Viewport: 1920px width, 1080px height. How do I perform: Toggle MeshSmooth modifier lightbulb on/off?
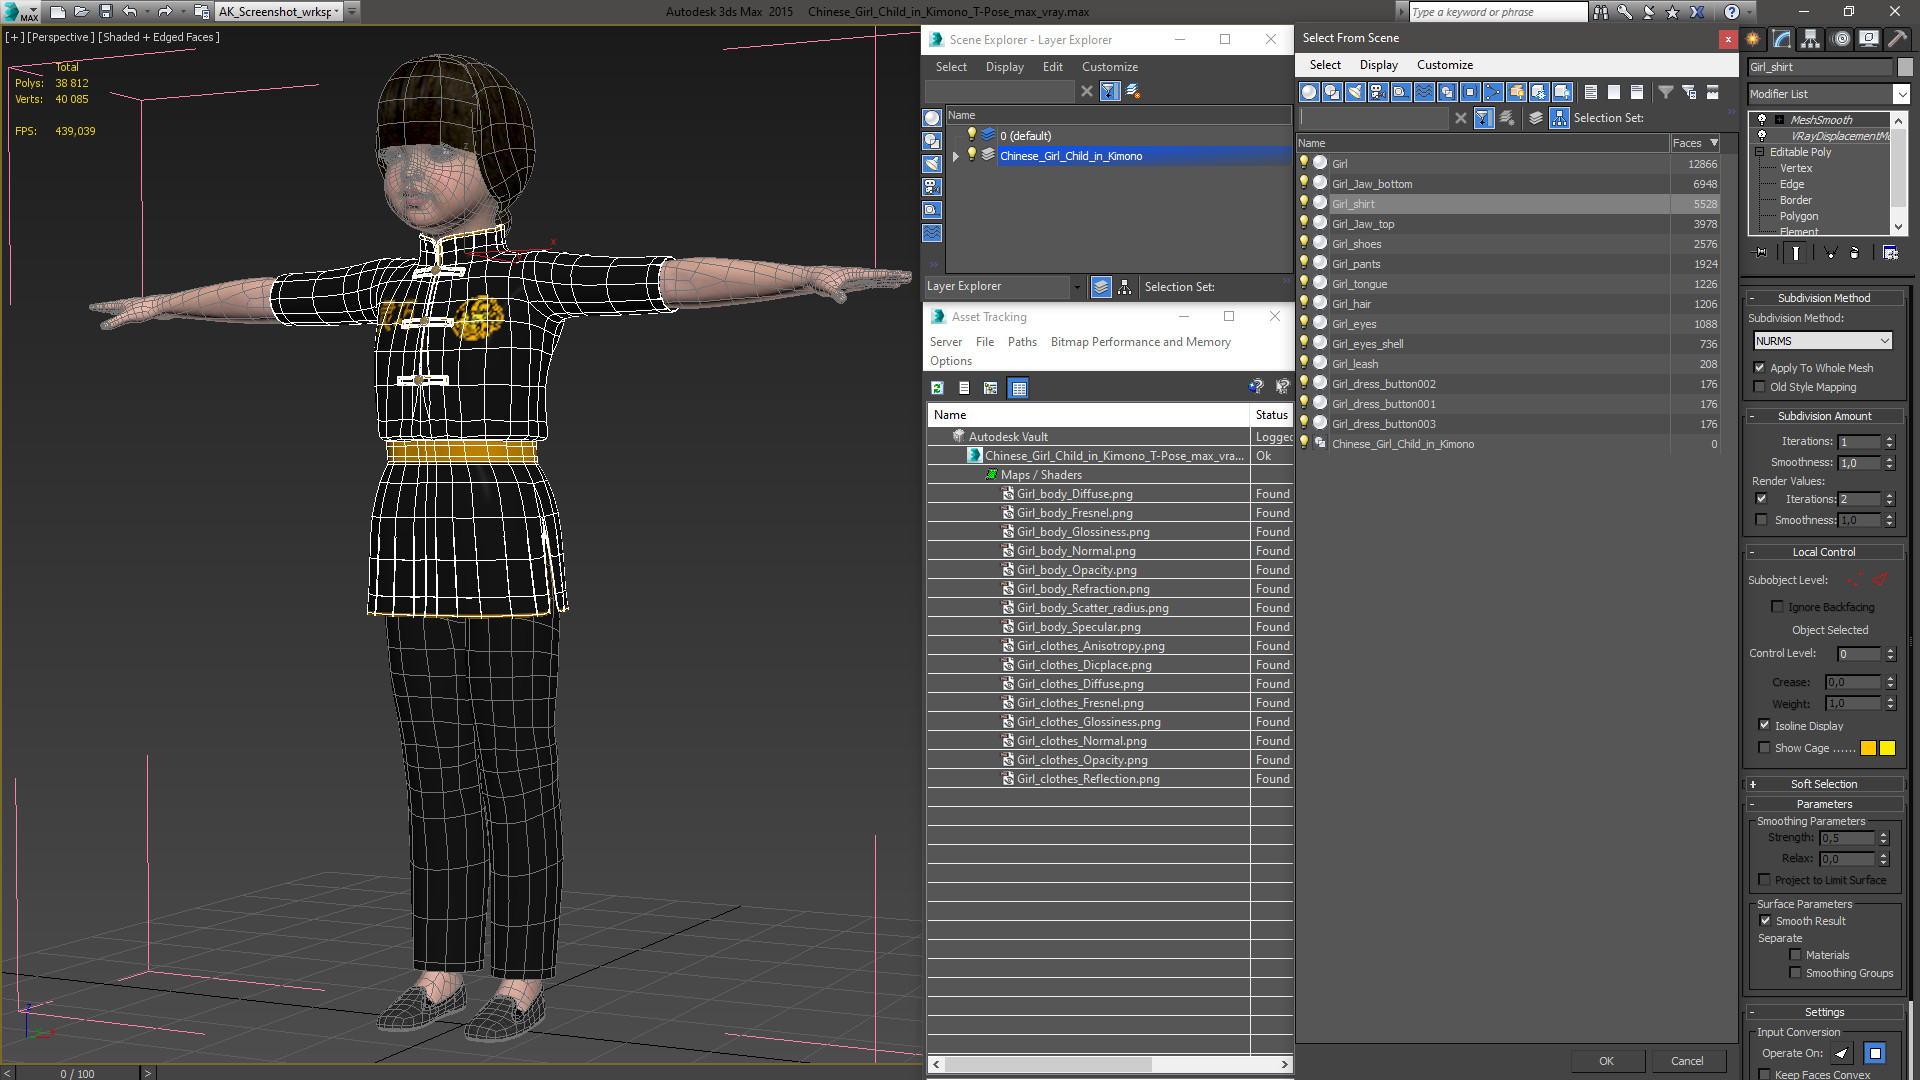(1762, 120)
